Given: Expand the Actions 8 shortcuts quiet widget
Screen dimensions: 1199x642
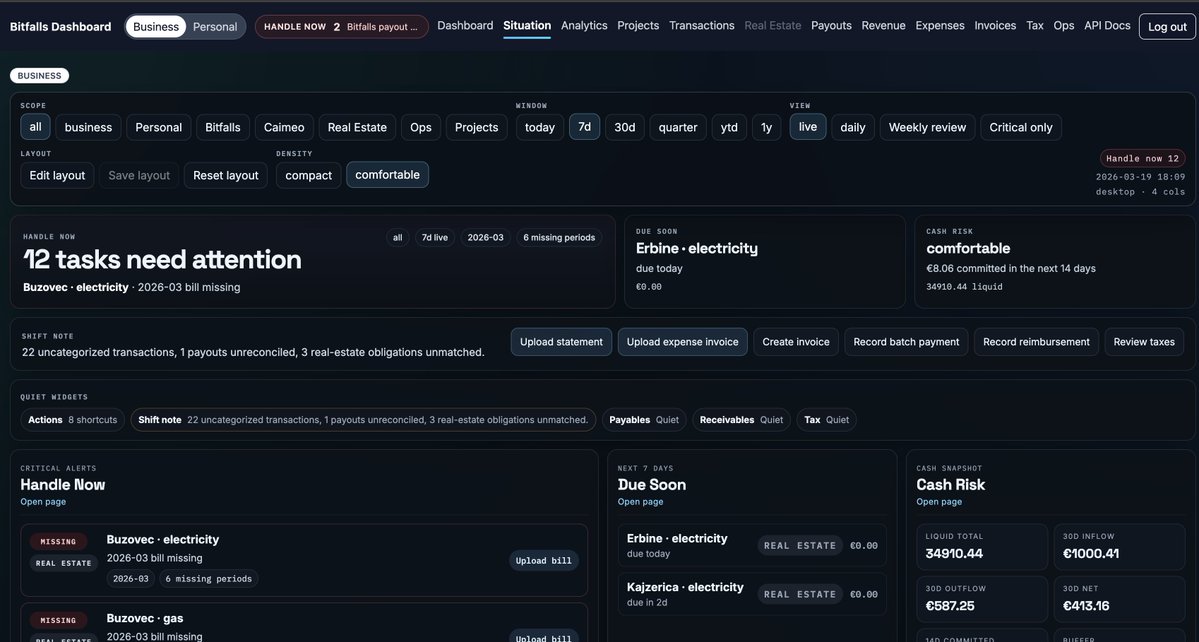Looking at the screenshot, I should (73, 420).
